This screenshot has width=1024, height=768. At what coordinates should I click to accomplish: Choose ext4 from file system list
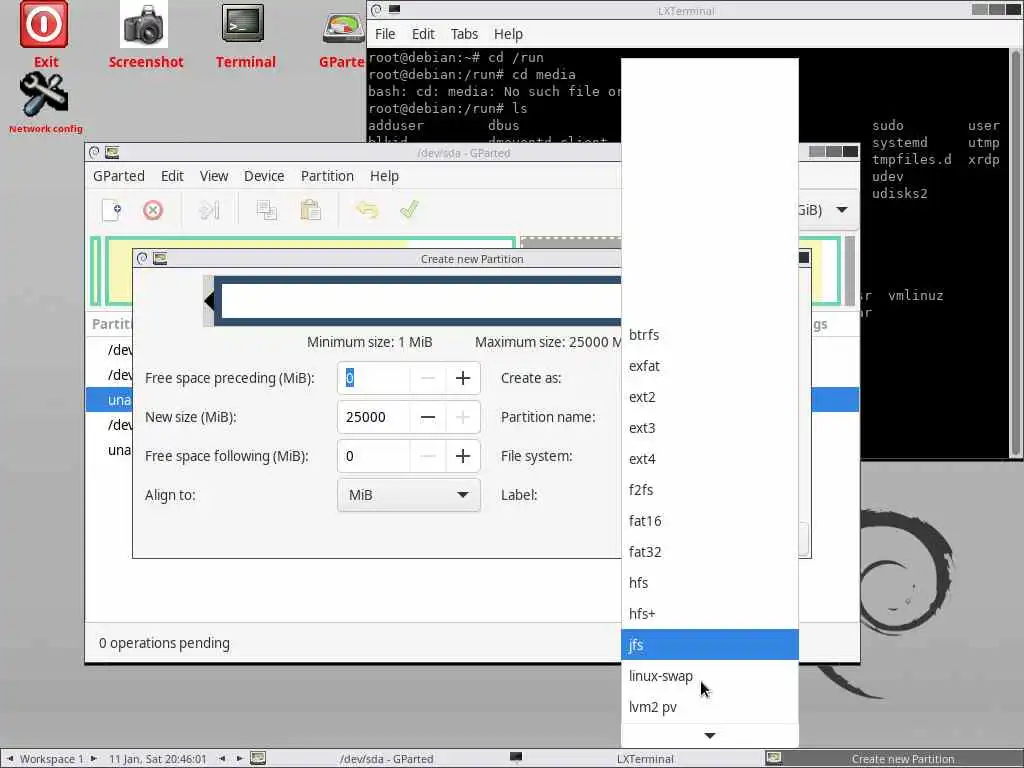[x=710, y=459]
